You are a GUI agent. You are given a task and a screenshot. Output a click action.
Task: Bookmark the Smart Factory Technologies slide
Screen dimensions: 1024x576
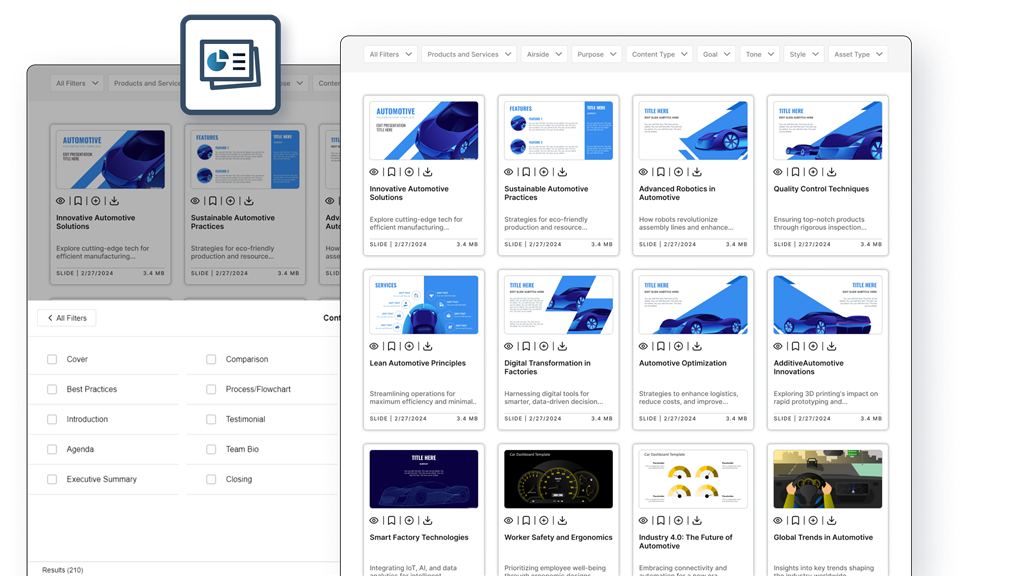pyautogui.click(x=391, y=521)
